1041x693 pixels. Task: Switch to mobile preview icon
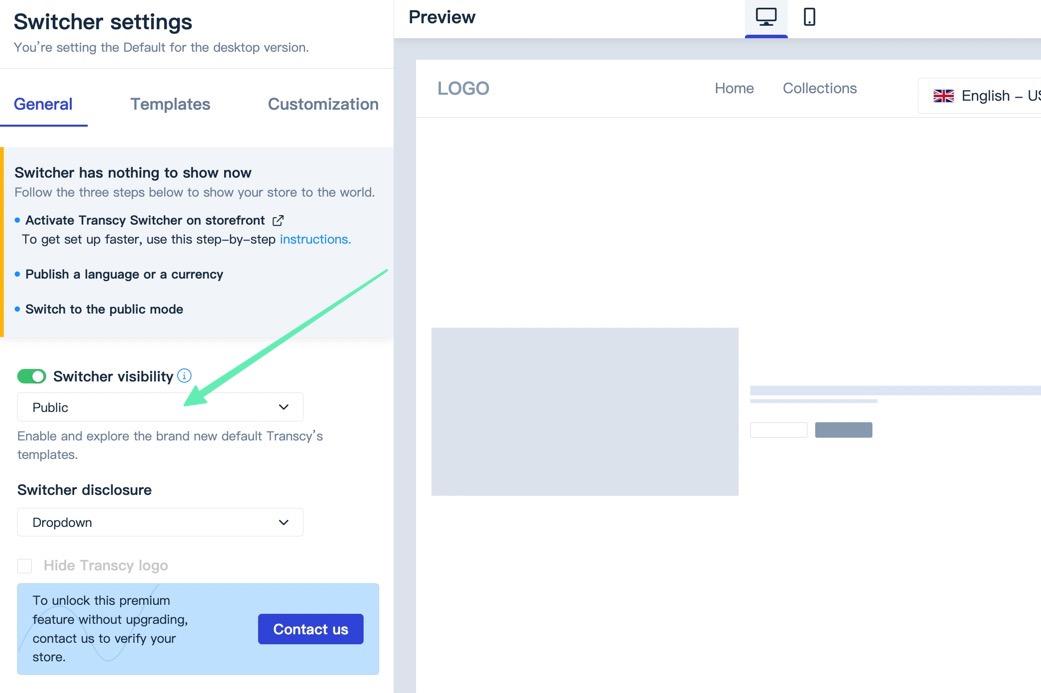pyautogui.click(x=809, y=17)
